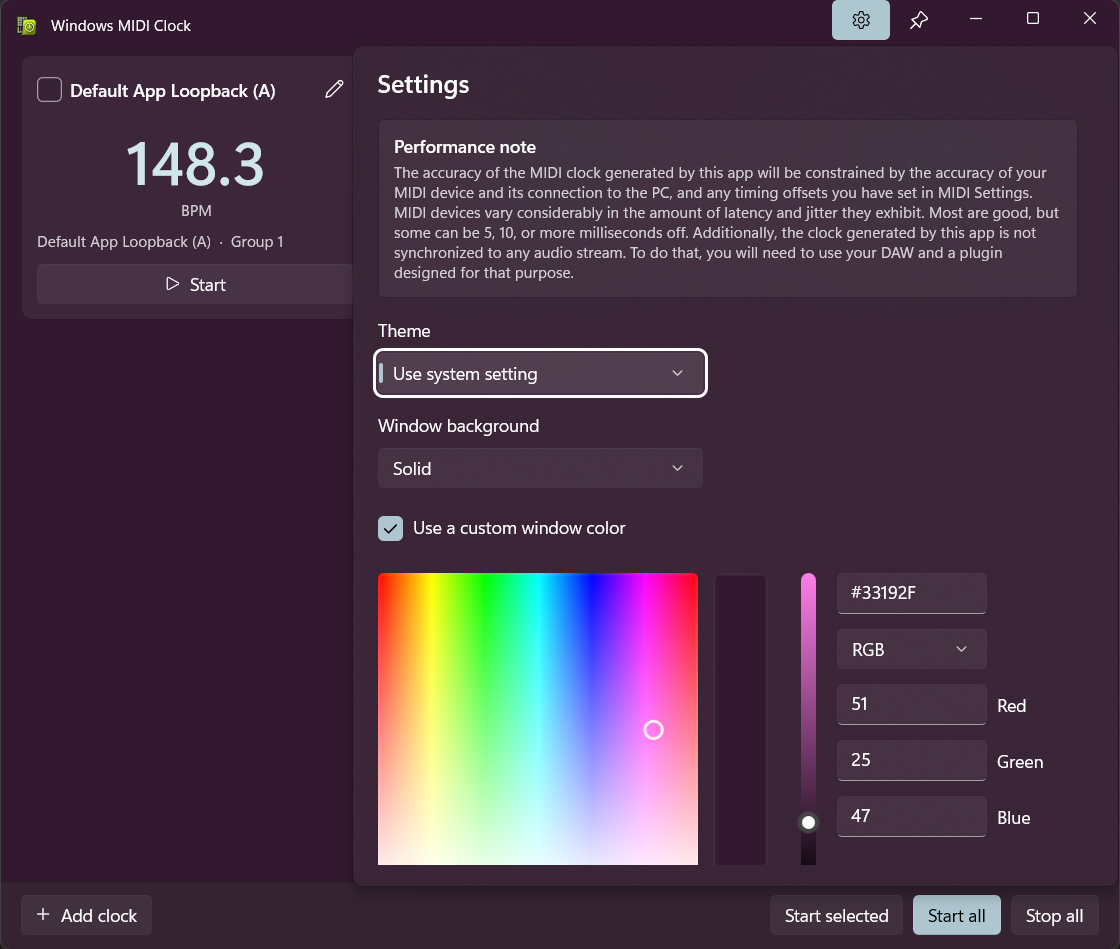Click the Performance note heading
The height and width of the screenshot is (949, 1120).
465,147
